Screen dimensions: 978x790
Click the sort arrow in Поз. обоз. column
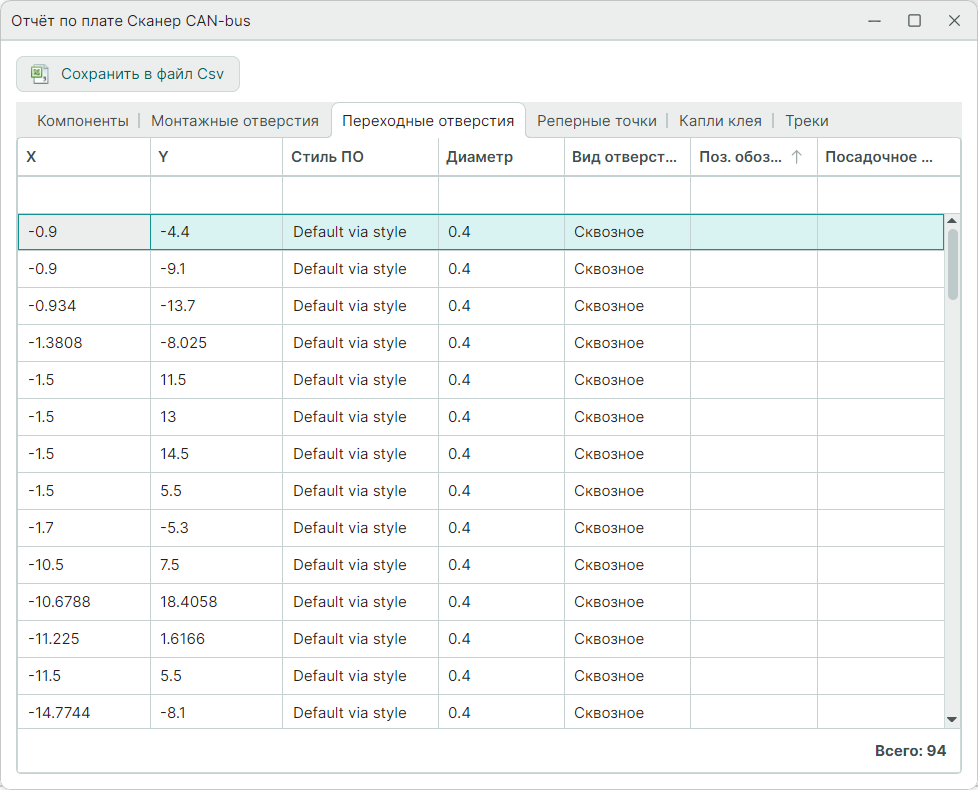point(797,157)
